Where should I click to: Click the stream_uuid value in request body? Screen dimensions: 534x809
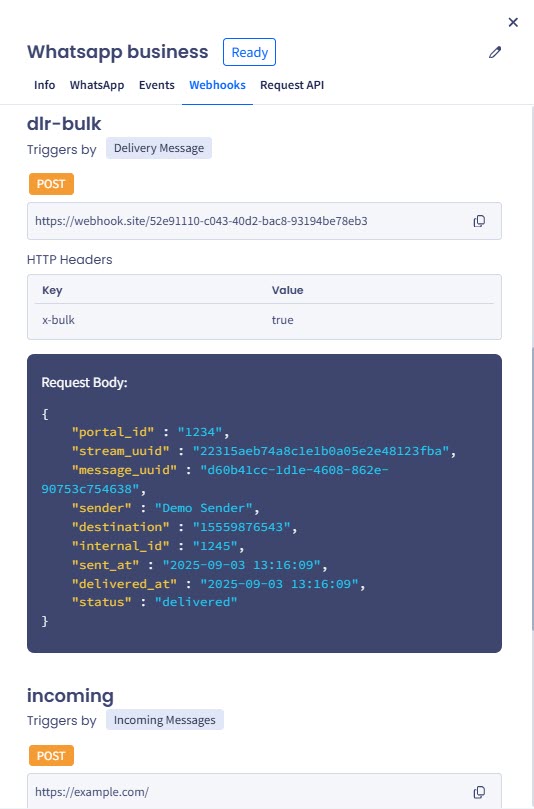coord(320,451)
